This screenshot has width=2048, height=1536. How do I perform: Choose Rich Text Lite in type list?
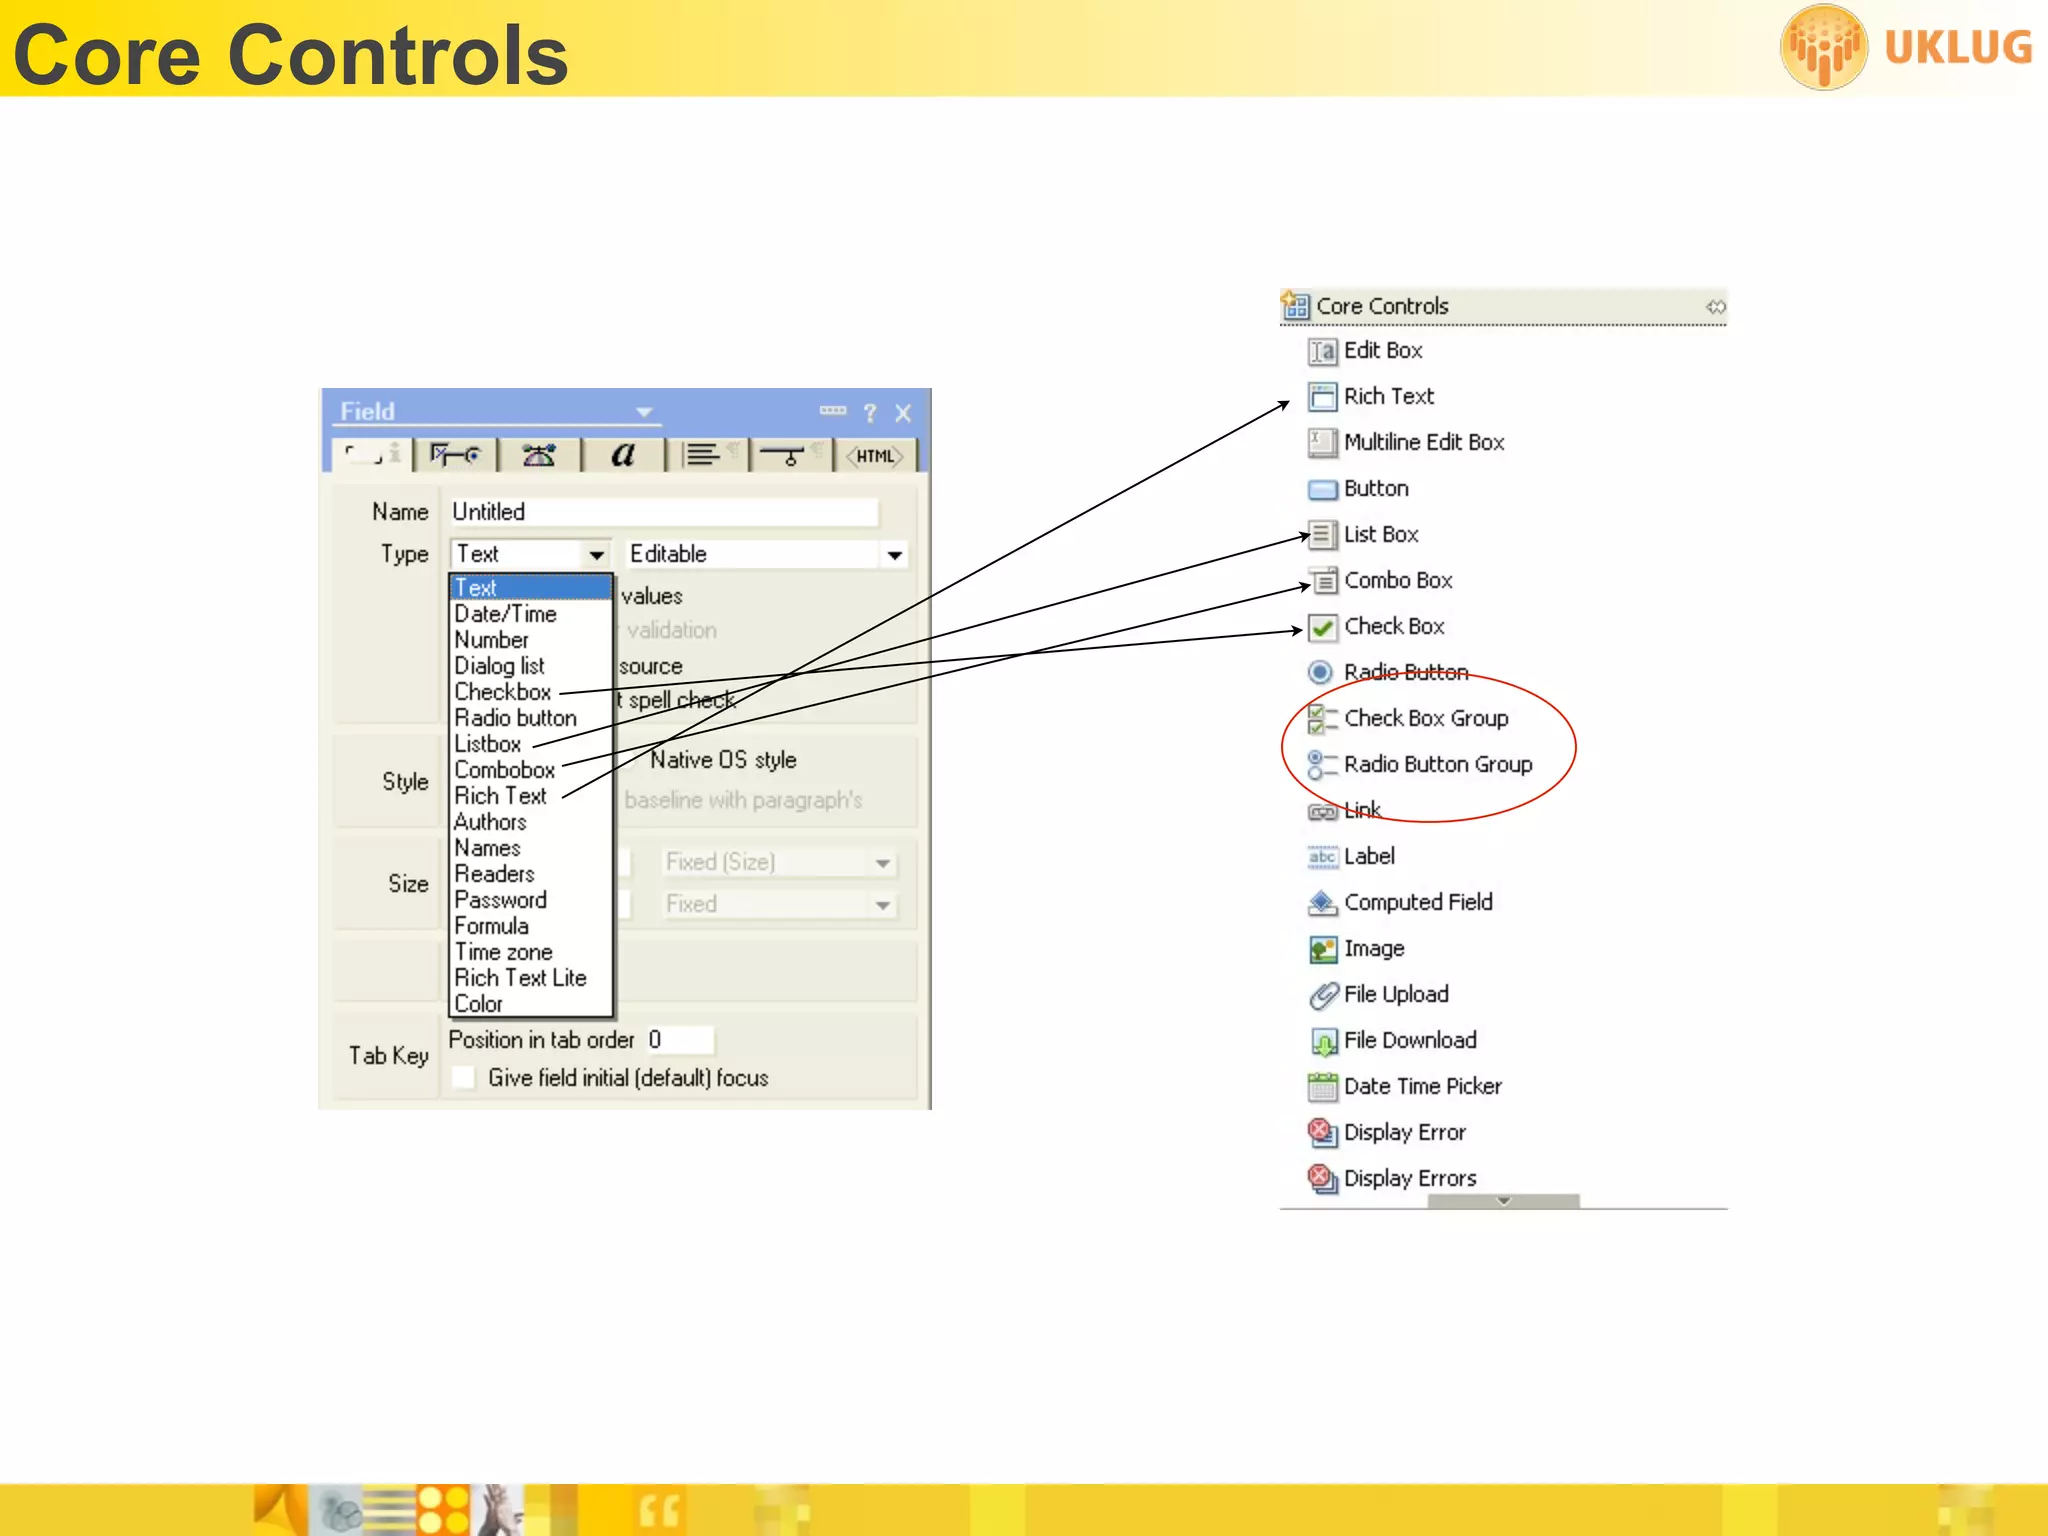(521, 978)
